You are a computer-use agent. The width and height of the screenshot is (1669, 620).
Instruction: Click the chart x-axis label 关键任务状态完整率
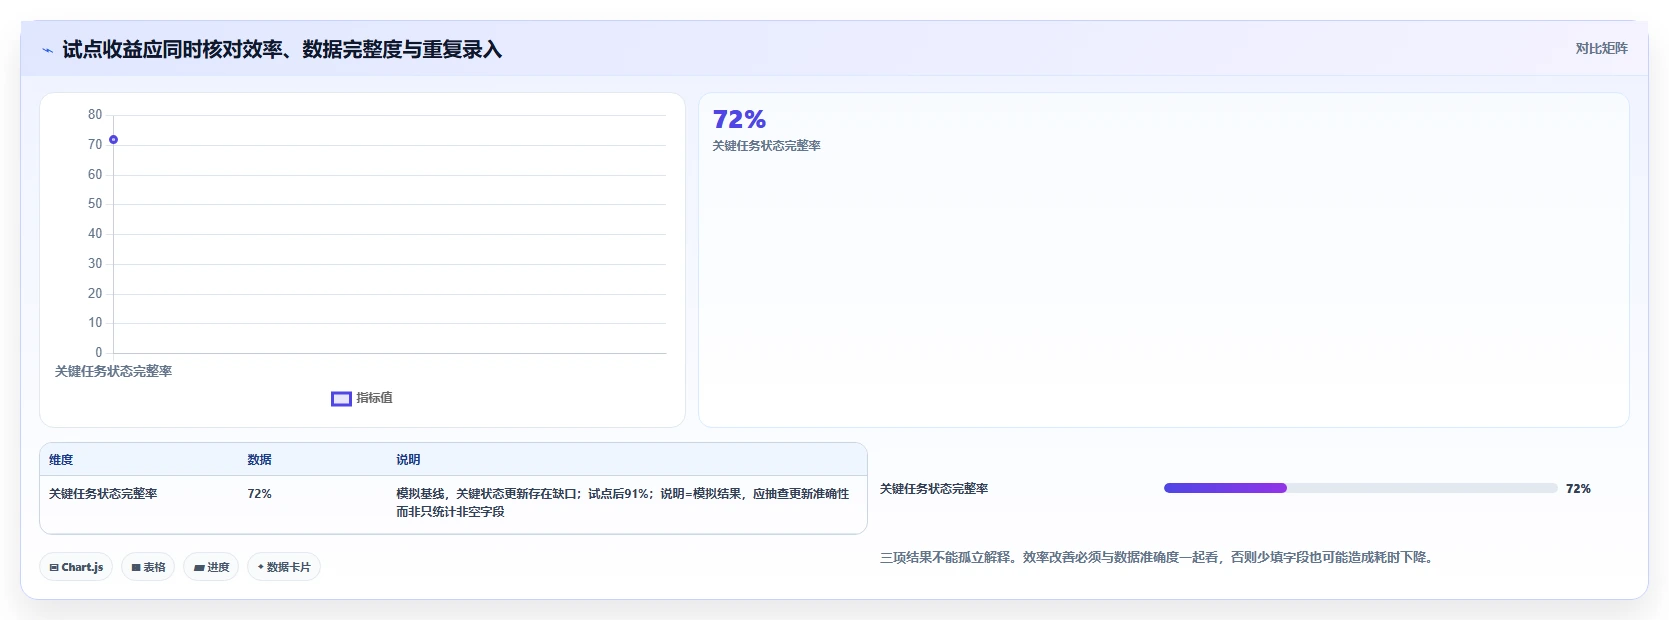pyautogui.click(x=113, y=371)
